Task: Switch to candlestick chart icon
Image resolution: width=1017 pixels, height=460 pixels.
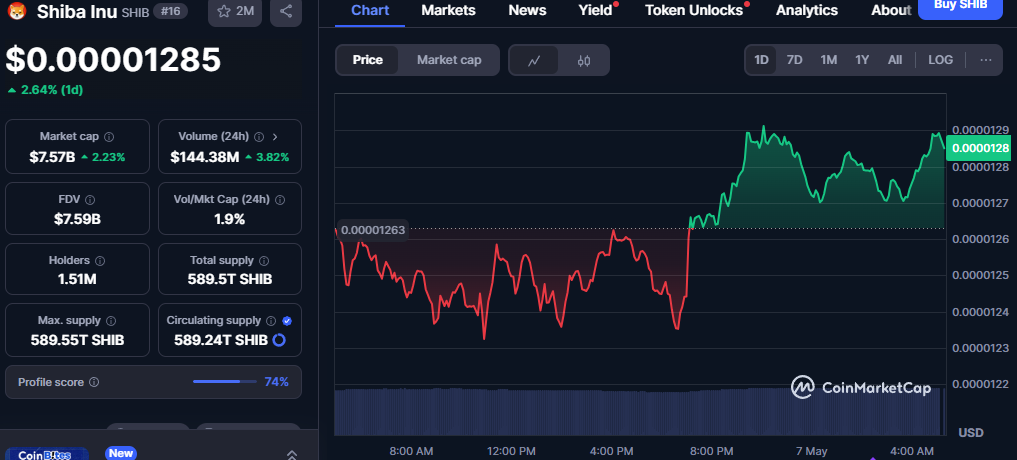Action: (x=584, y=60)
